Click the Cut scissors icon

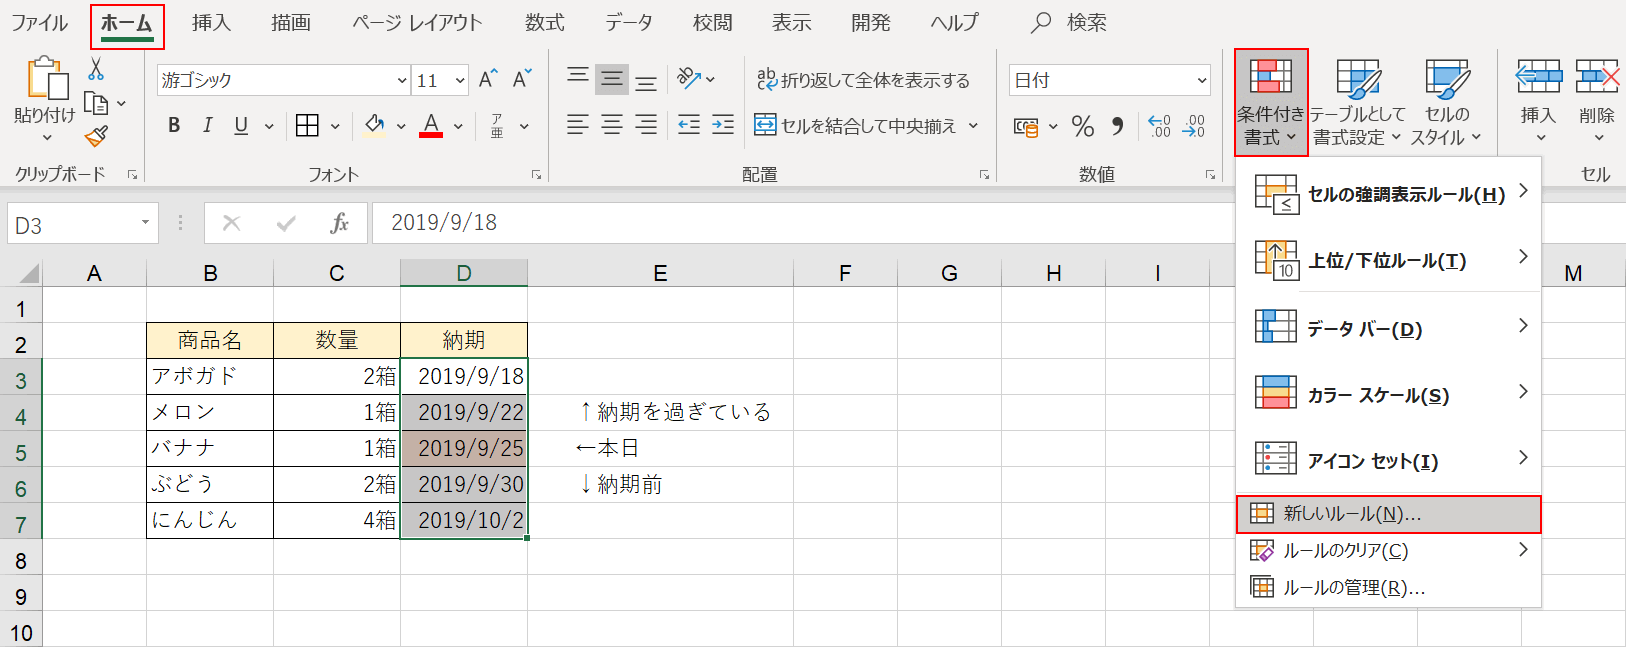click(x=96, y=68)
